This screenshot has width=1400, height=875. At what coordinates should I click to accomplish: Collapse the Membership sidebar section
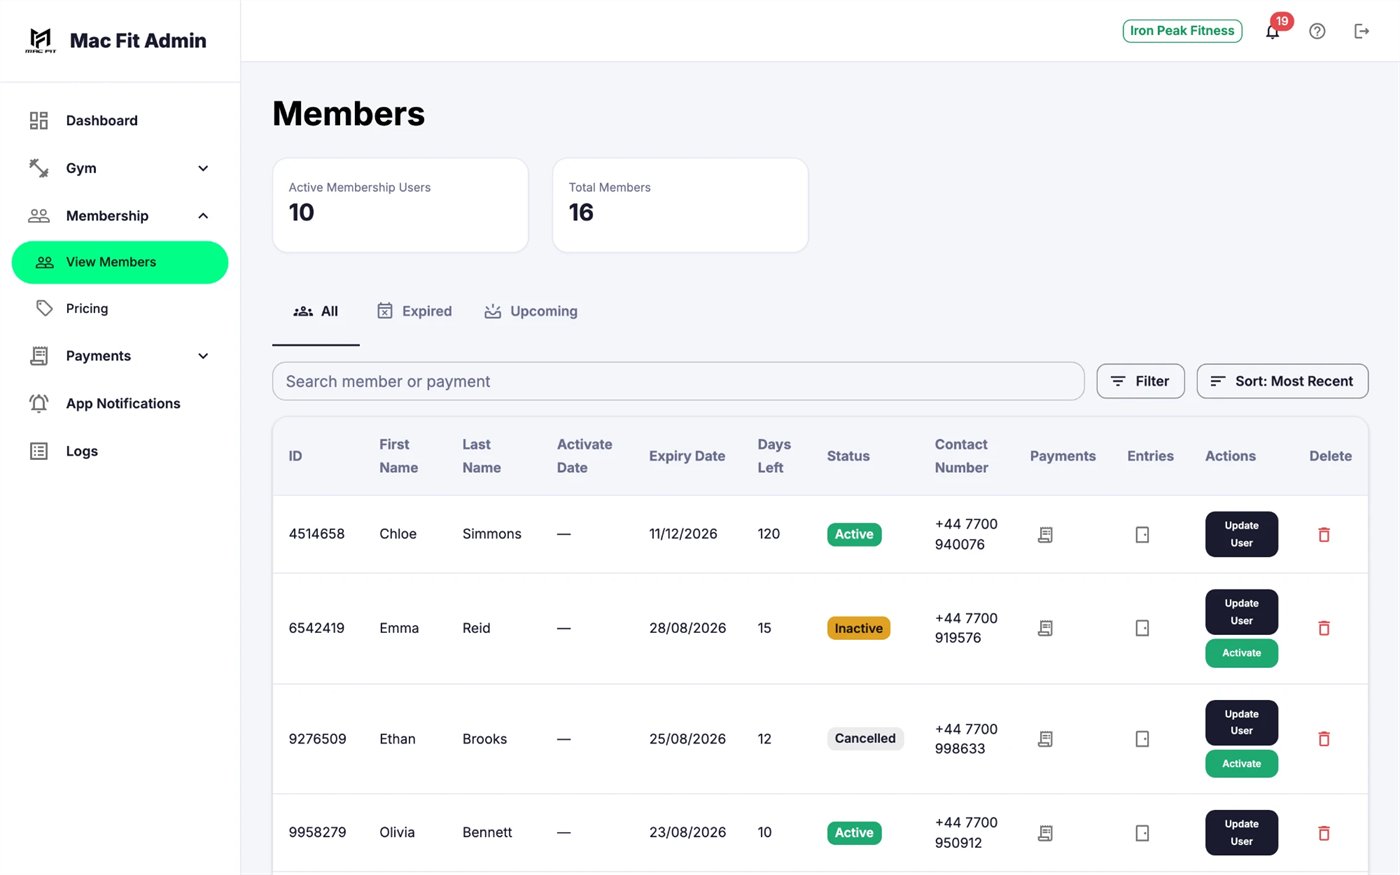(x=120, y=216)
